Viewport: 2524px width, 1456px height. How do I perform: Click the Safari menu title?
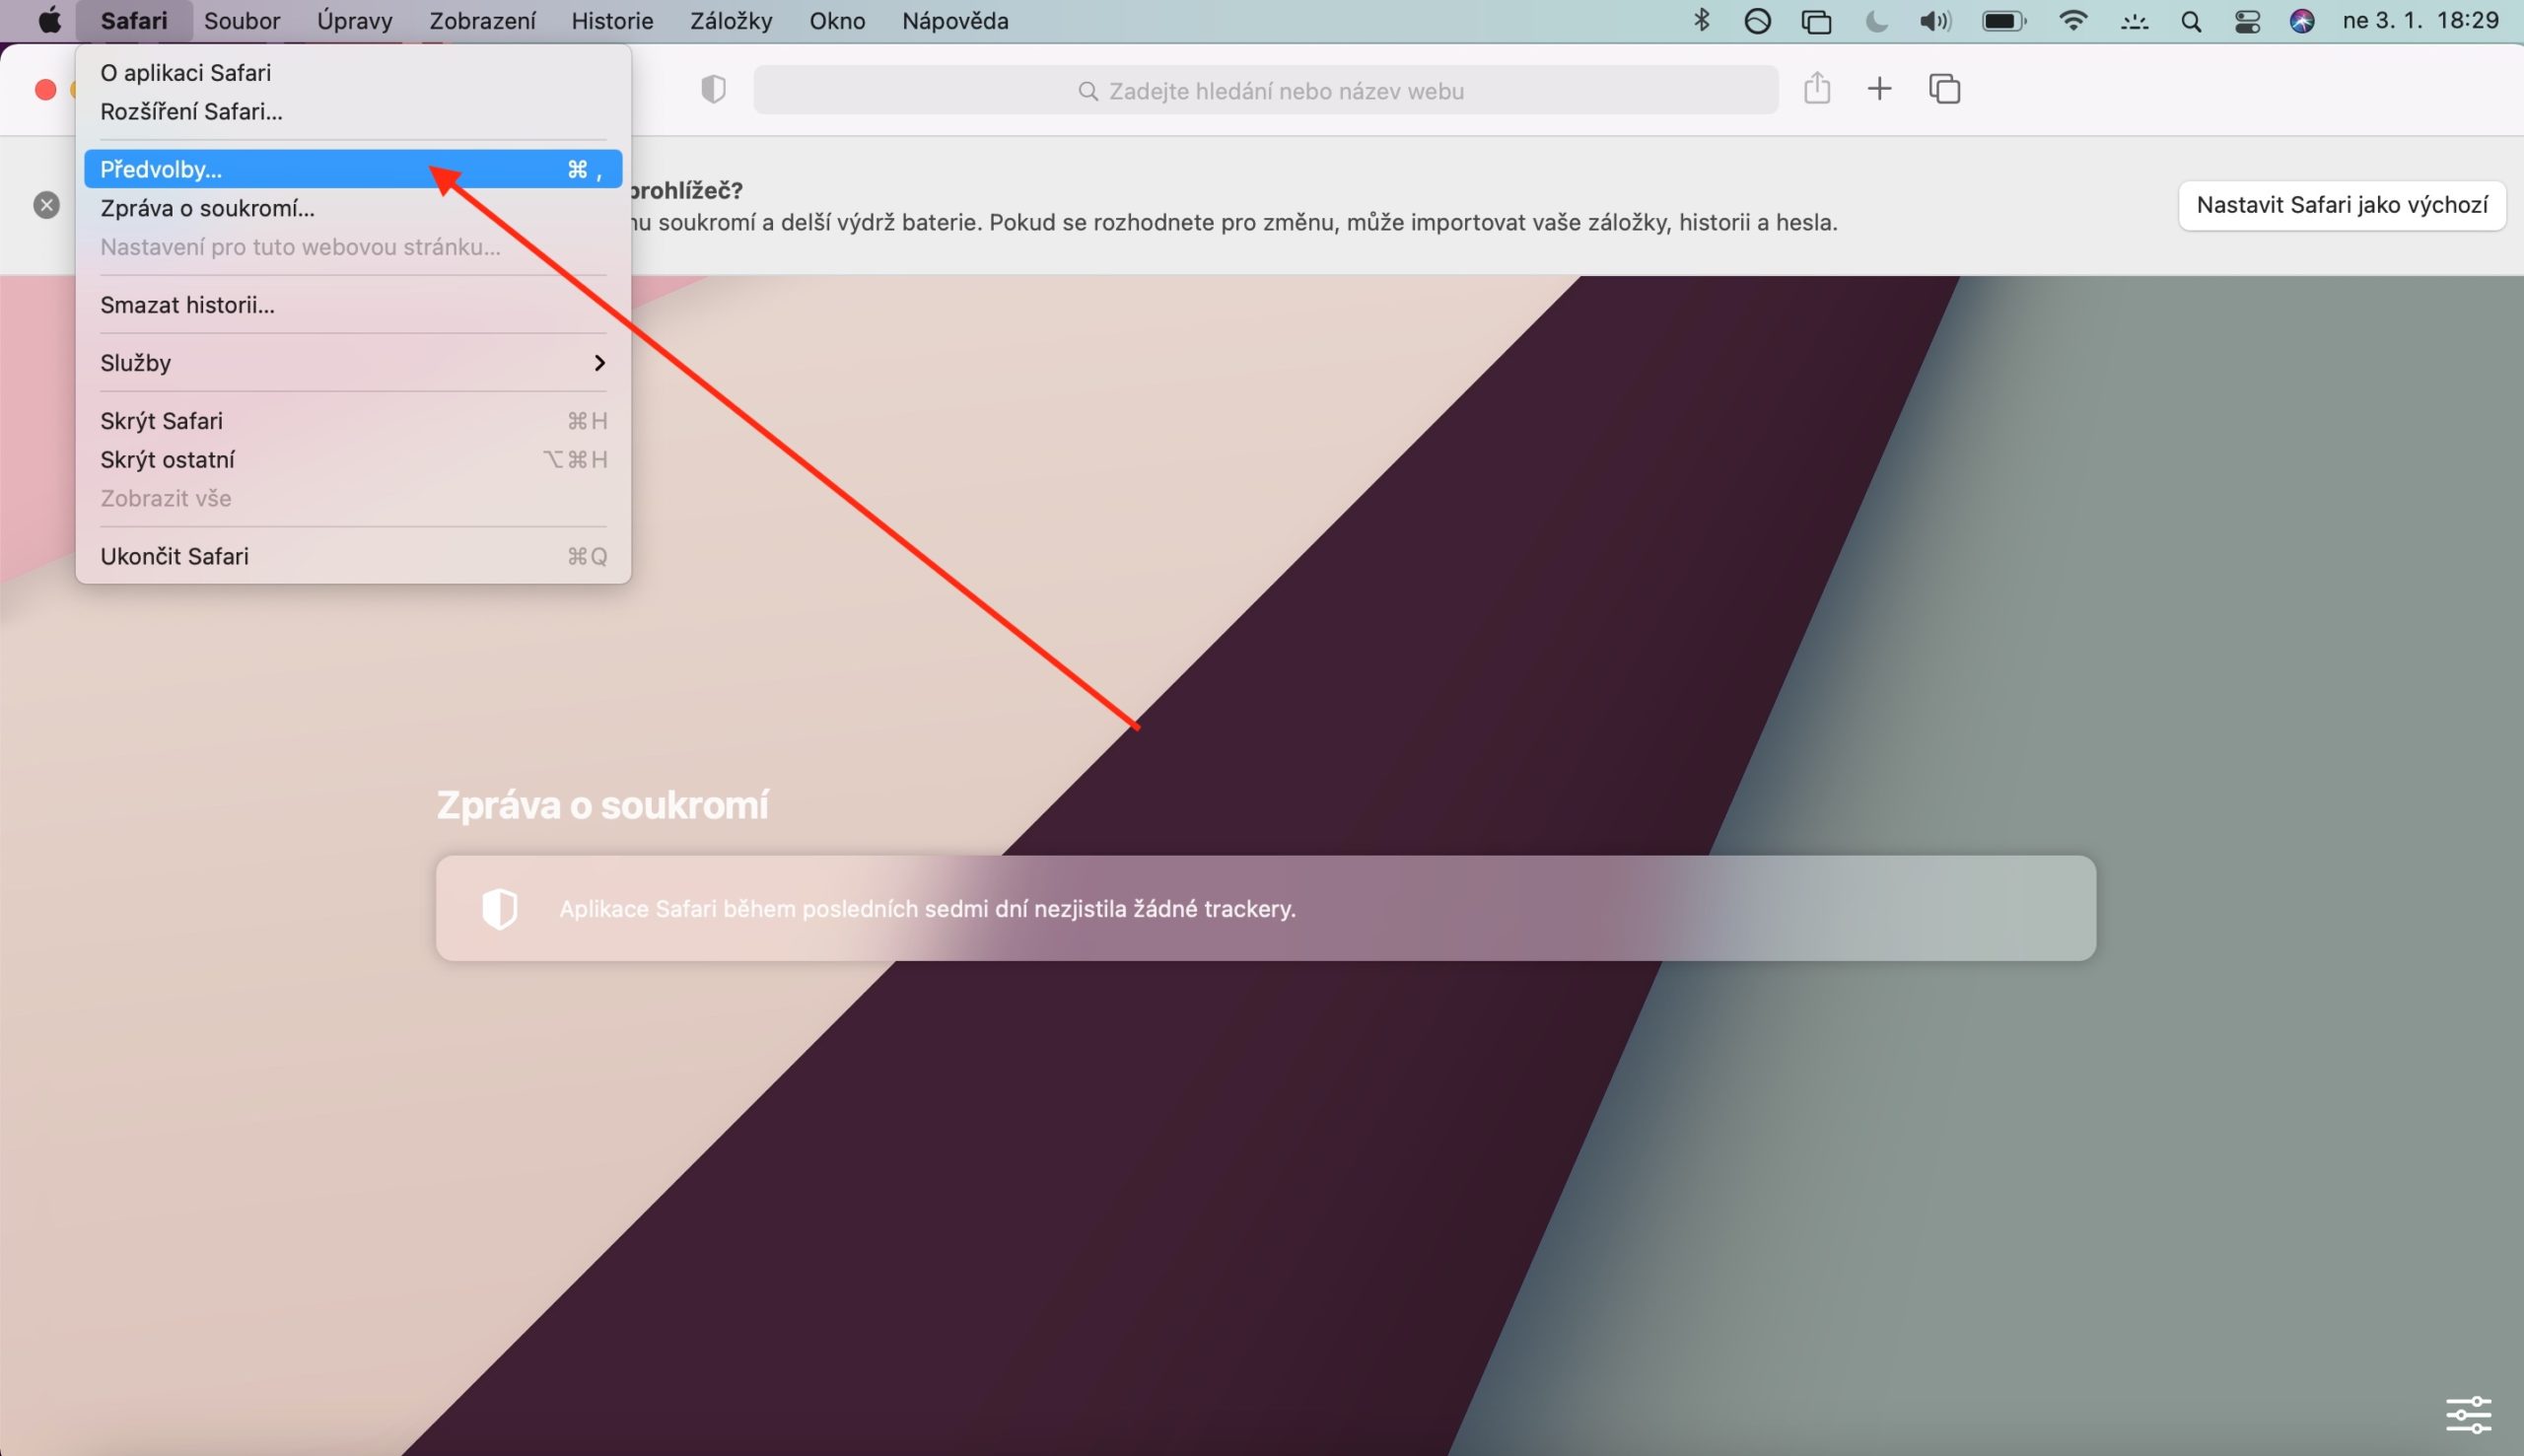pyautogui.click(x=134, y=21)
